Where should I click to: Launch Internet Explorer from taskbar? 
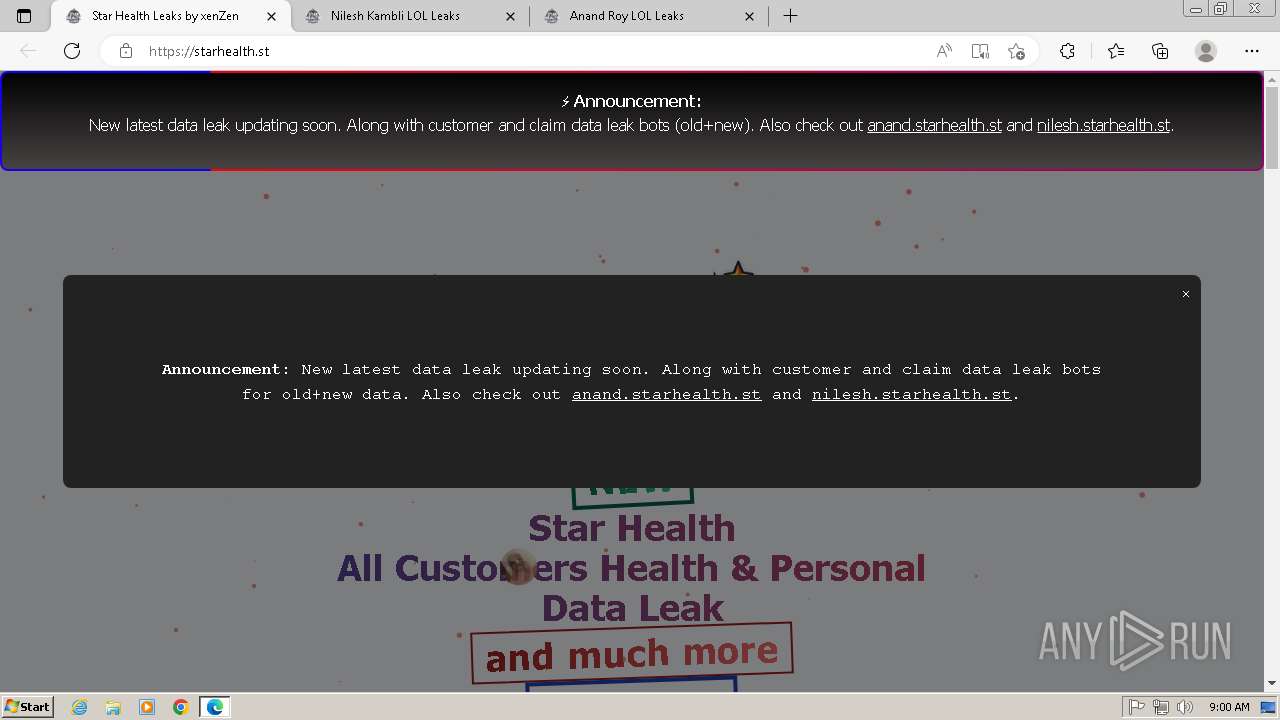tap(80, 707)
